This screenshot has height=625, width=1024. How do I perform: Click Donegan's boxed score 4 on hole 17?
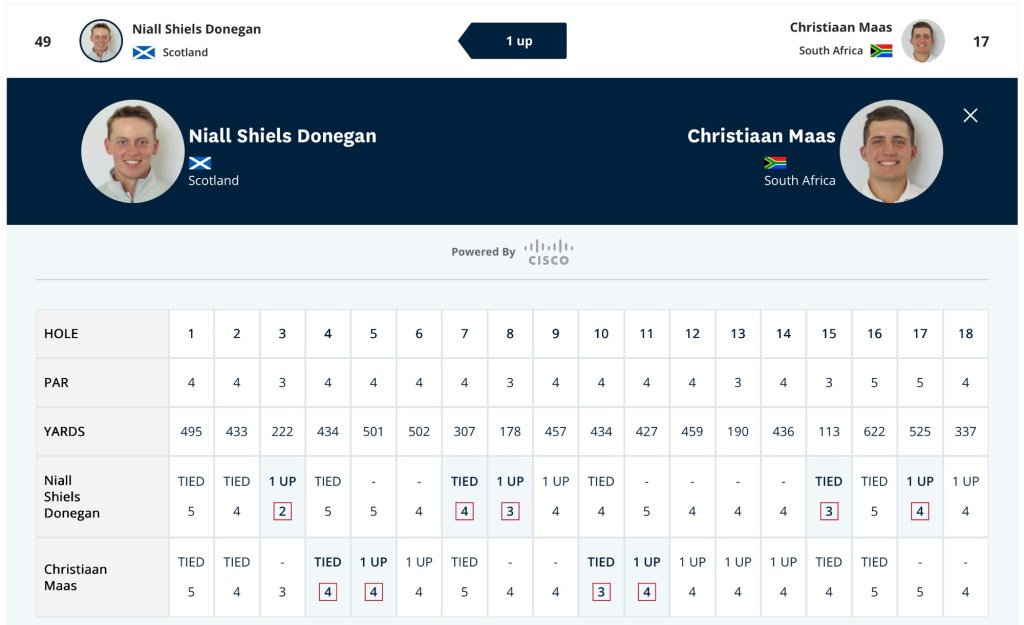click(920, 512)
